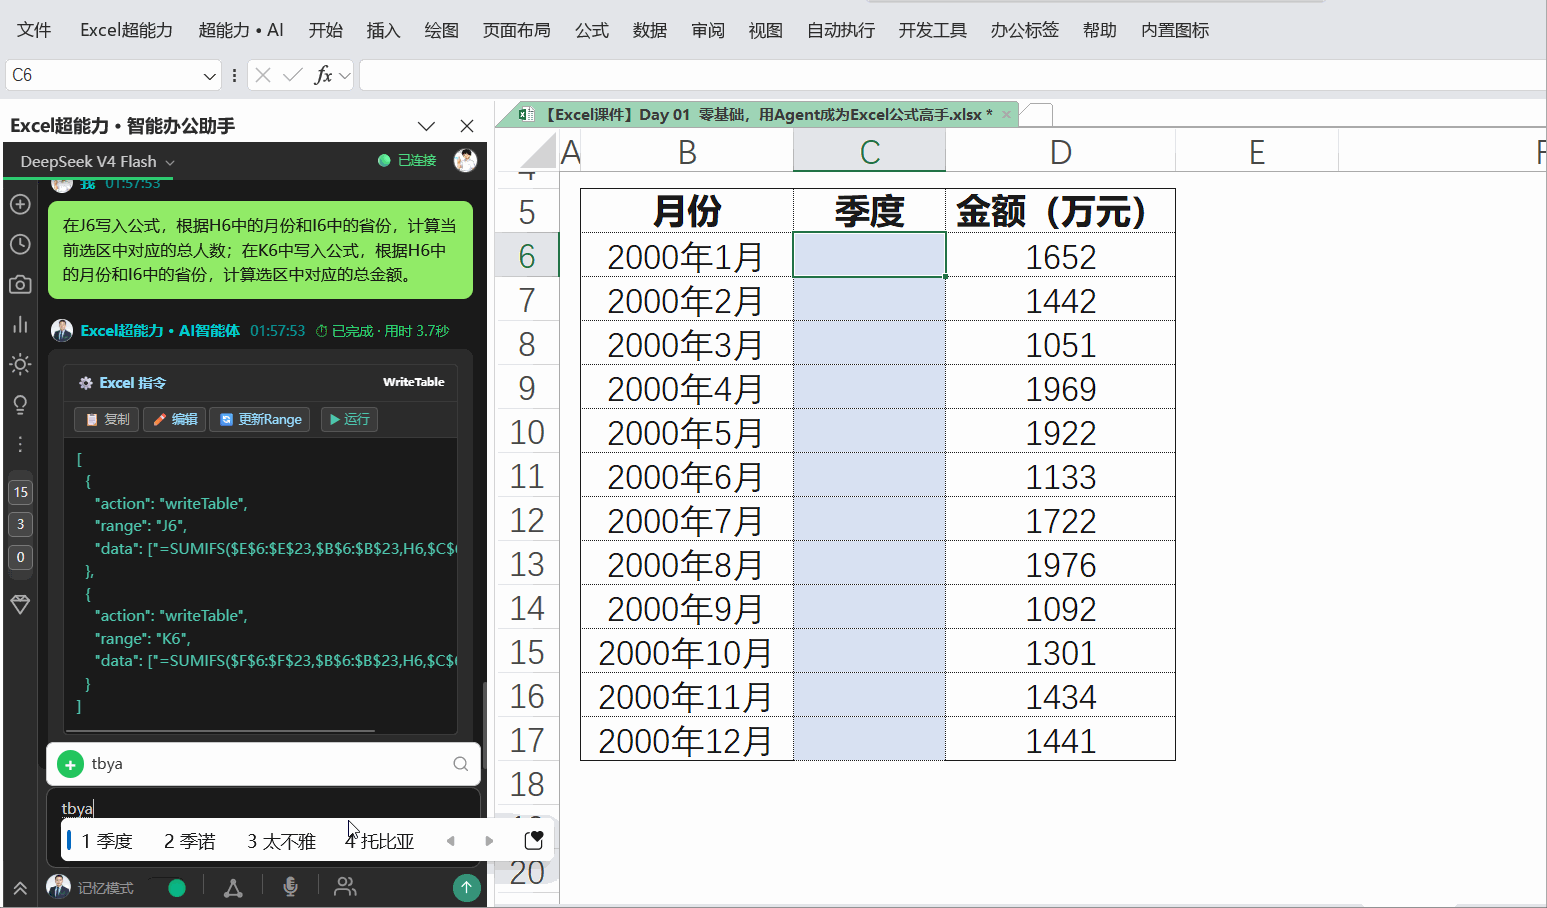The height and width of the screenshot is (908, 1547).
Task: Select row 10 header
Action: pyautogui.click(x=527, y=432)
